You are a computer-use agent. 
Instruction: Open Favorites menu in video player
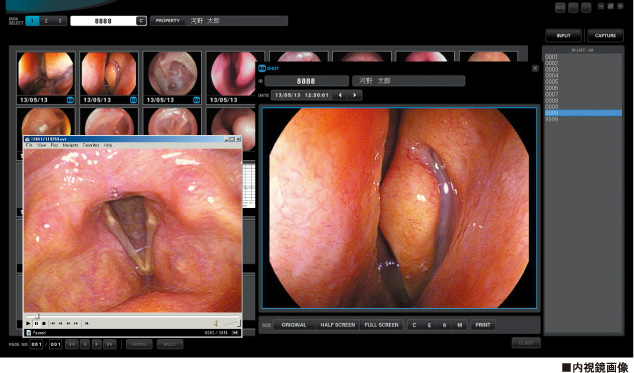[x=91, y=145]
